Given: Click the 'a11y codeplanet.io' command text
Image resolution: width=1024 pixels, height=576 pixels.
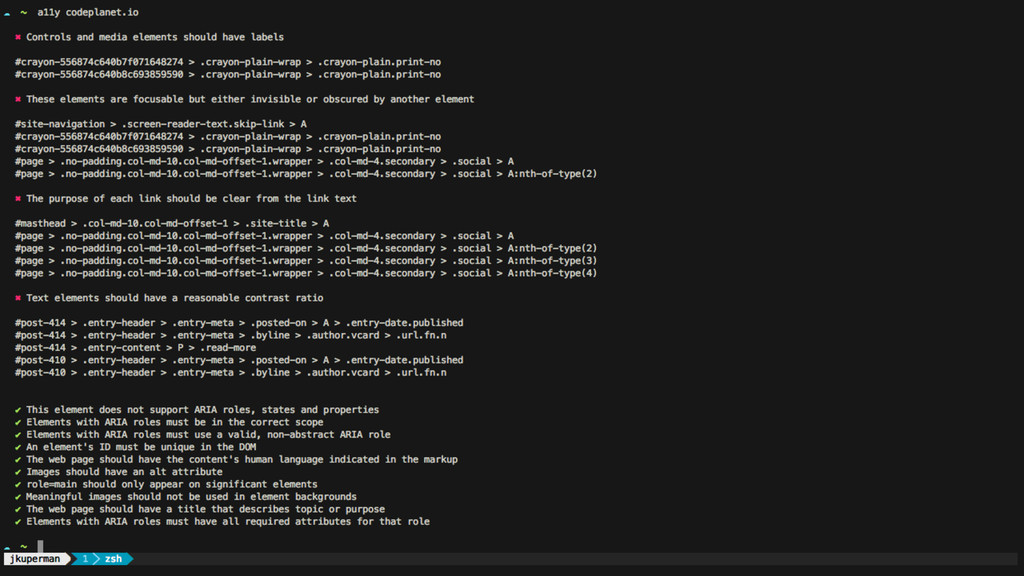Looking at the screenshot, I should pyautogui.click(x=88, y=12).
